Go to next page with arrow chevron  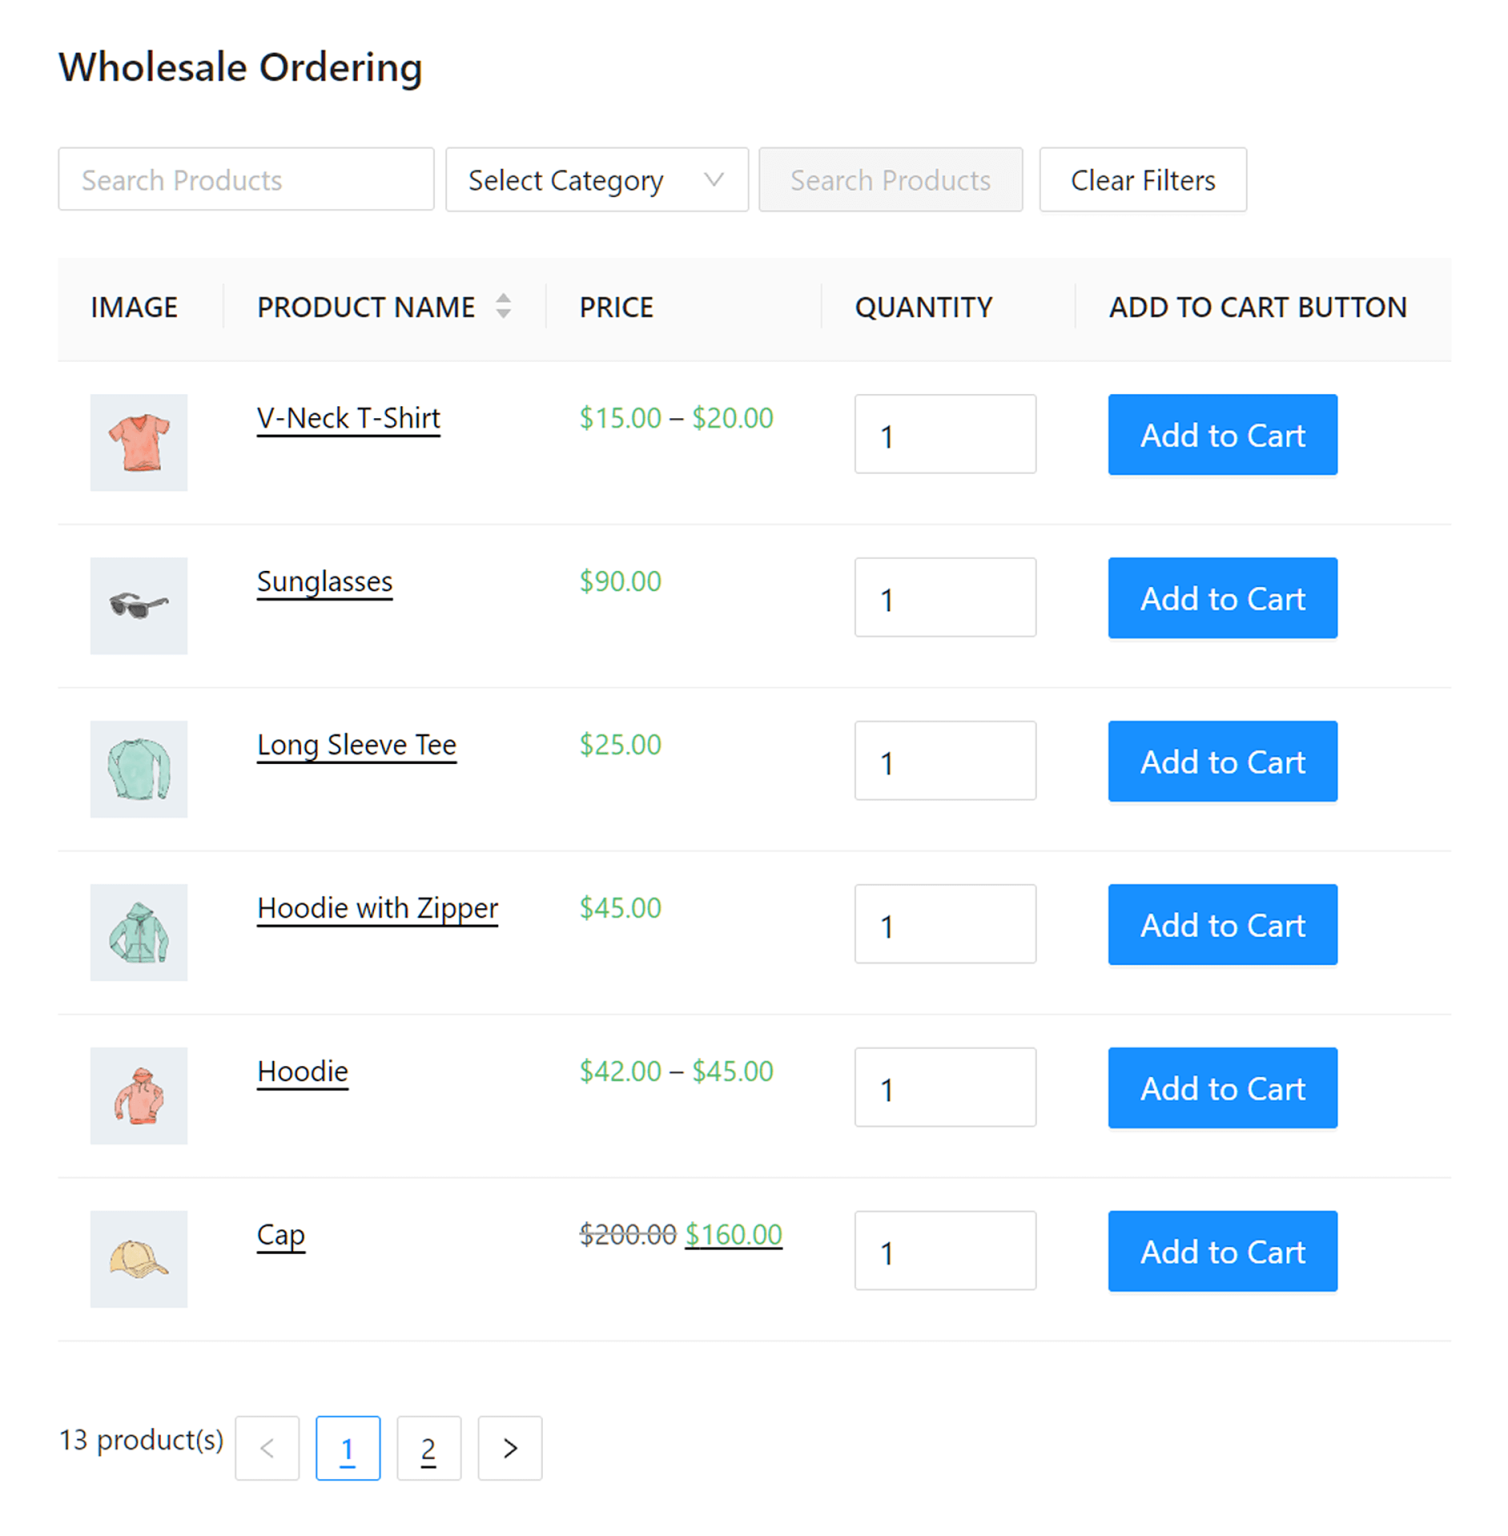coord(510,1447)
